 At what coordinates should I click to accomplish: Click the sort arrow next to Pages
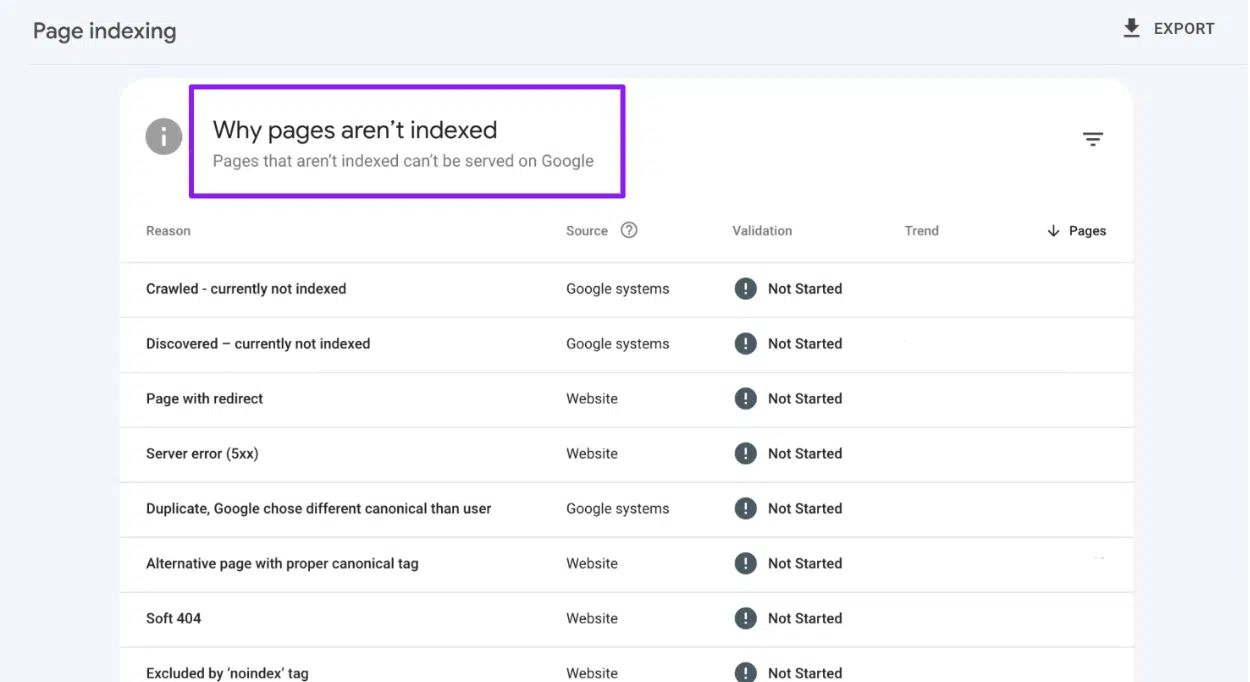point(1053,231)
